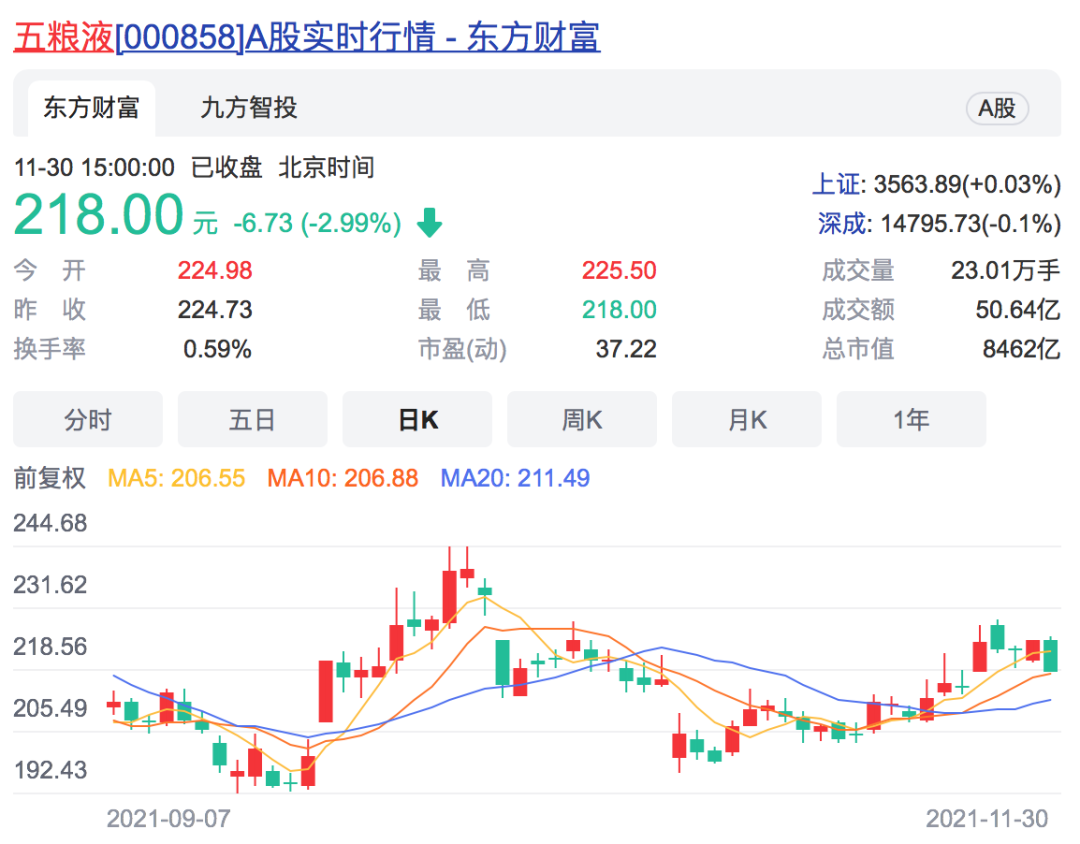Open the 深成 index link

(839, 224)
